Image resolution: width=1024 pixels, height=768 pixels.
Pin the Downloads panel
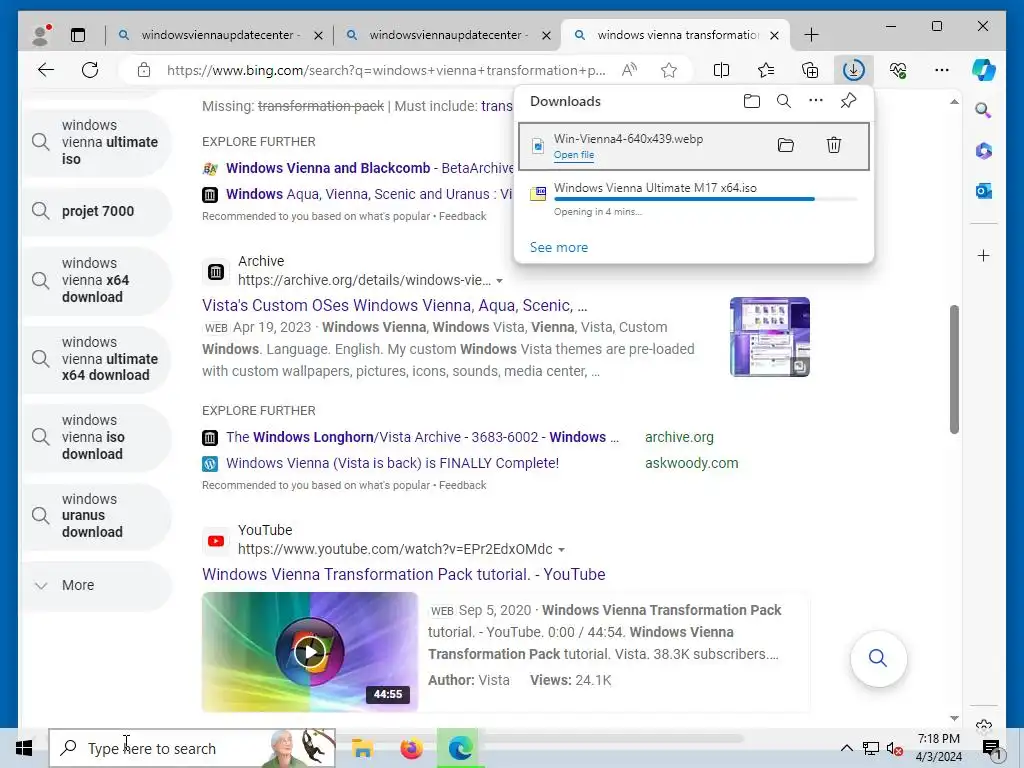point(848,101)
